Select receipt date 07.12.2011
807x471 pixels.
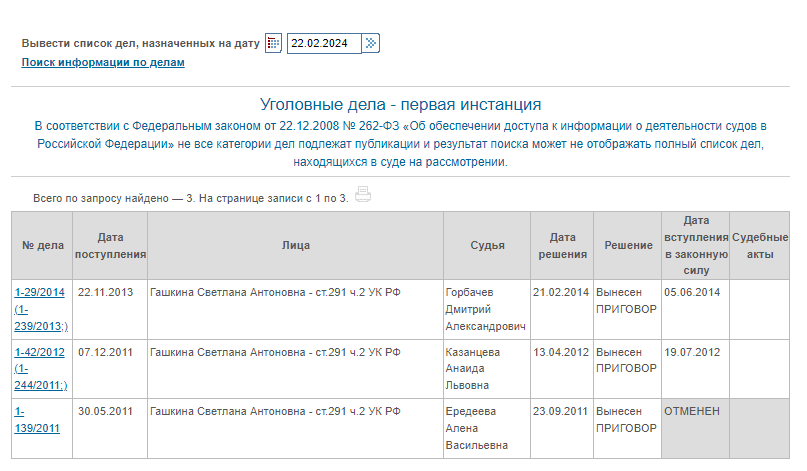pos(106,352)
